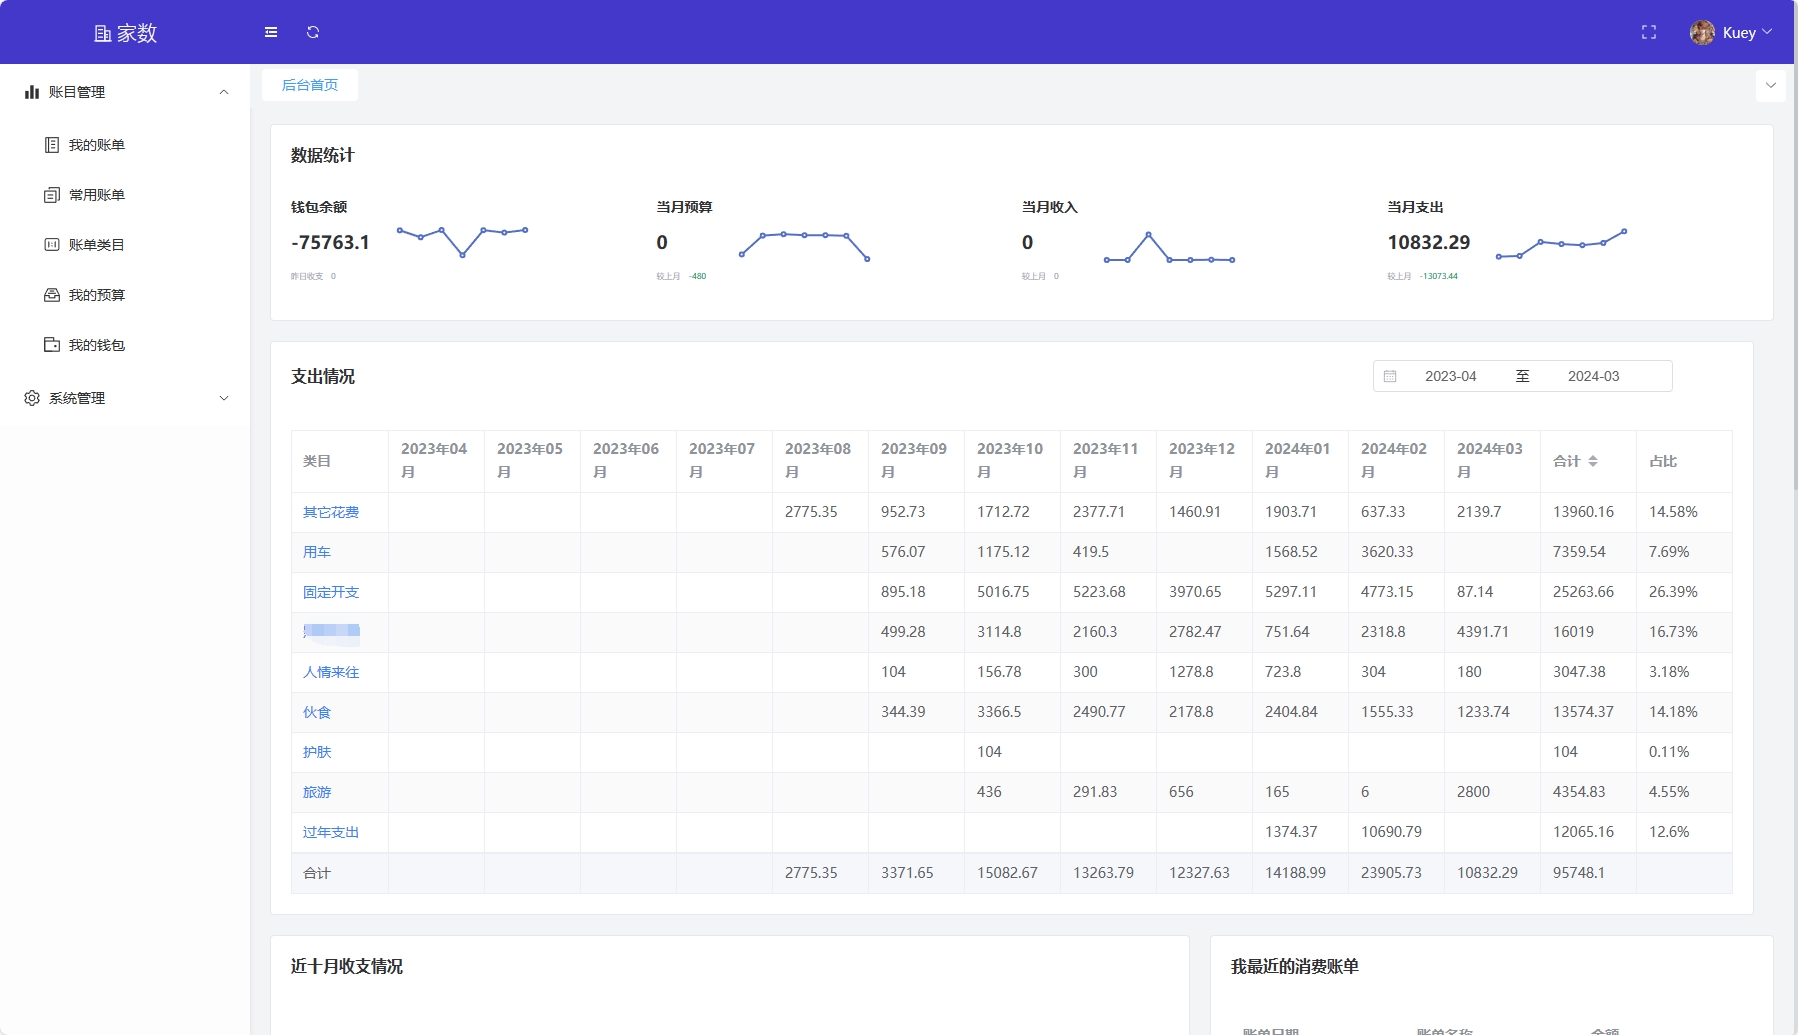Enter fullscreen mode via top icon
Screen dimensions: 1798x1035
point(1649,32)
